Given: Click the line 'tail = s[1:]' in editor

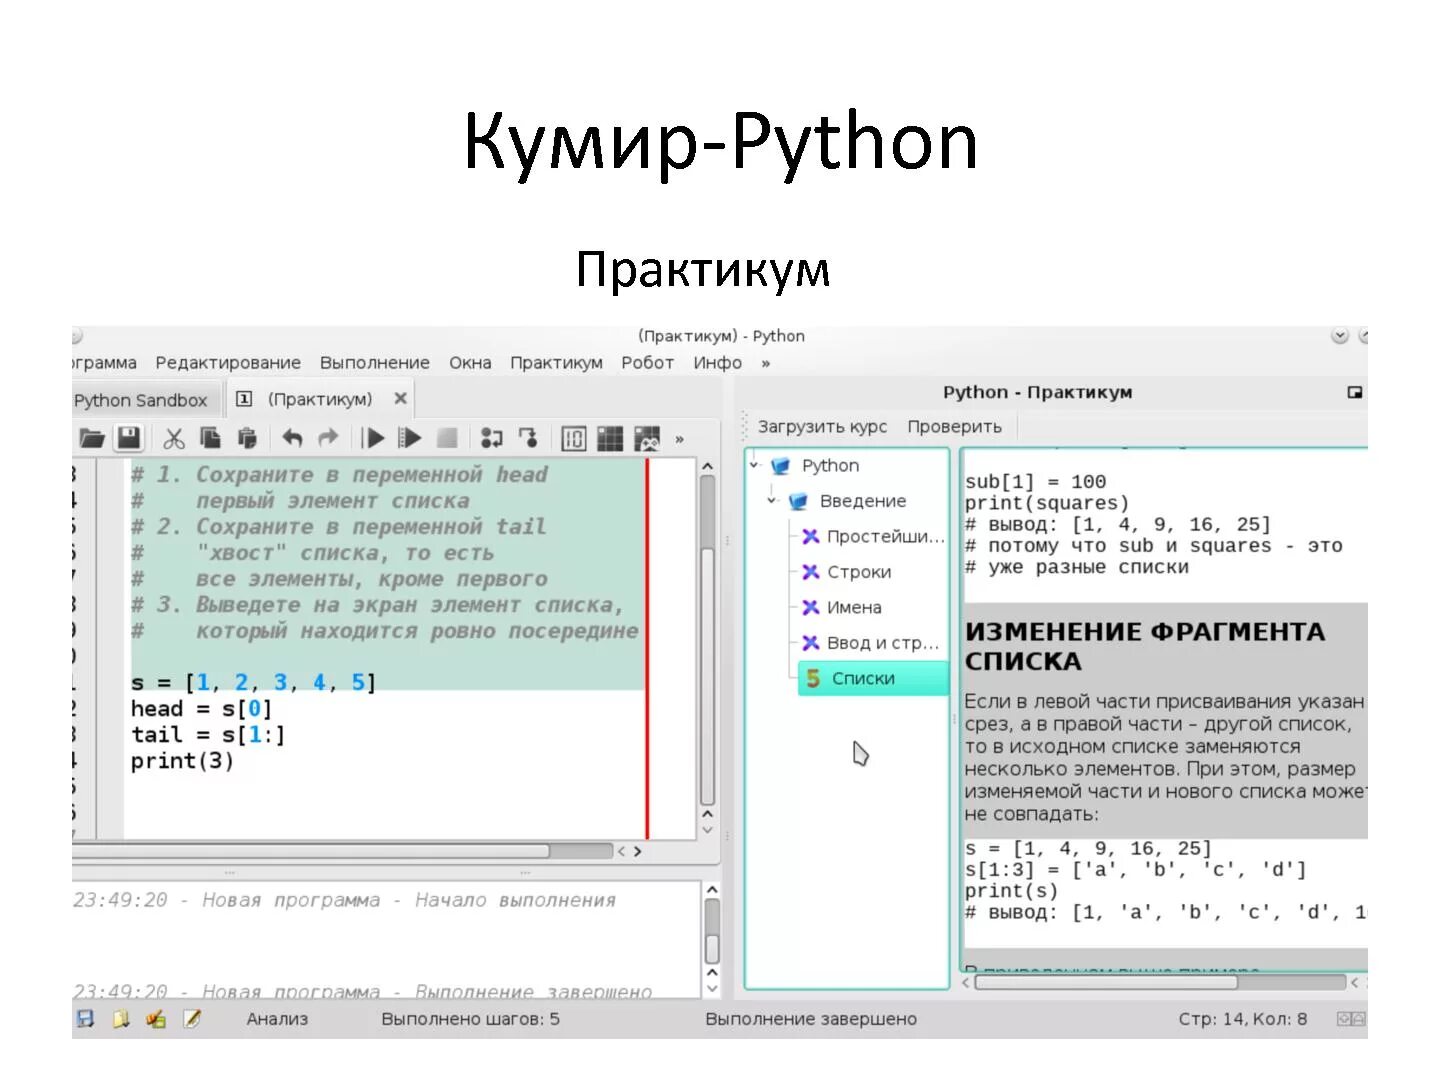Looking at the screenshot, I should [208, 735].
